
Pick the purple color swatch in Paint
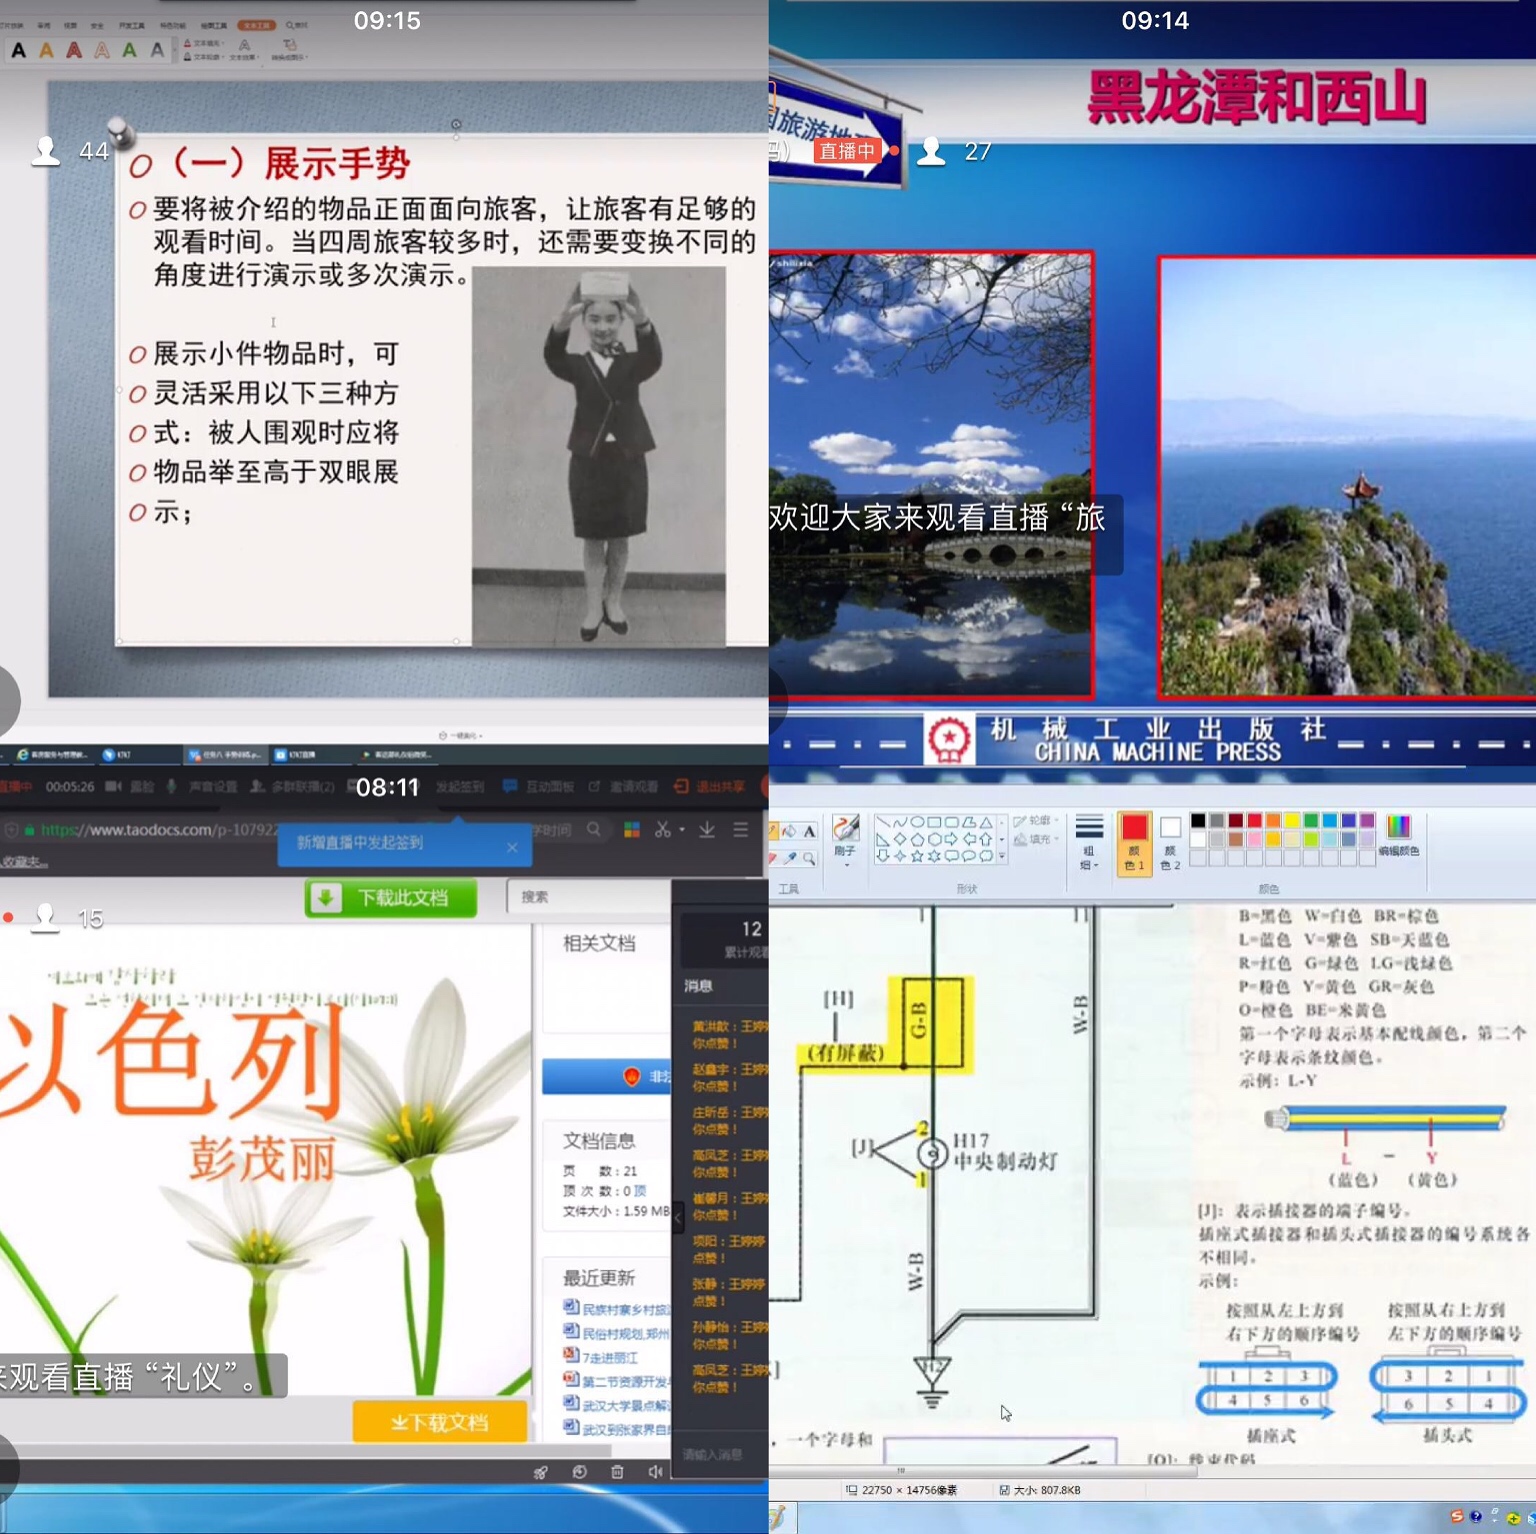pyautogui.click(x=1367, y=821)
